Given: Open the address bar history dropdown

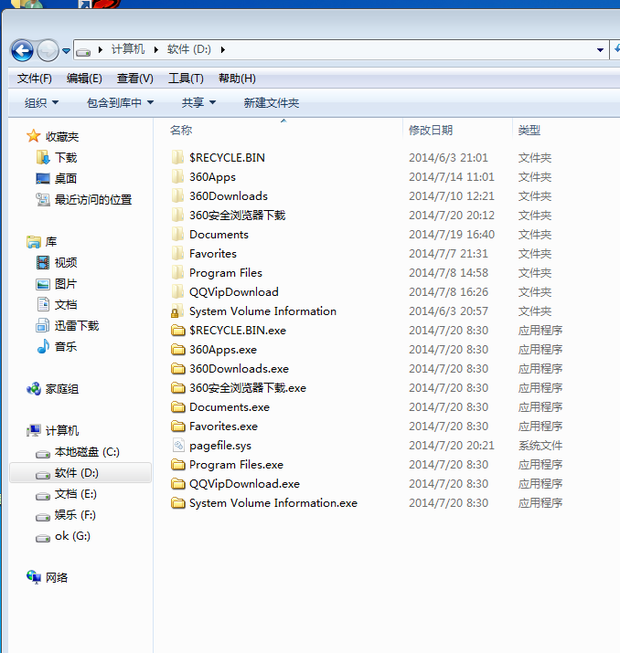Looking at the screenshot, I should click(600, 50).
